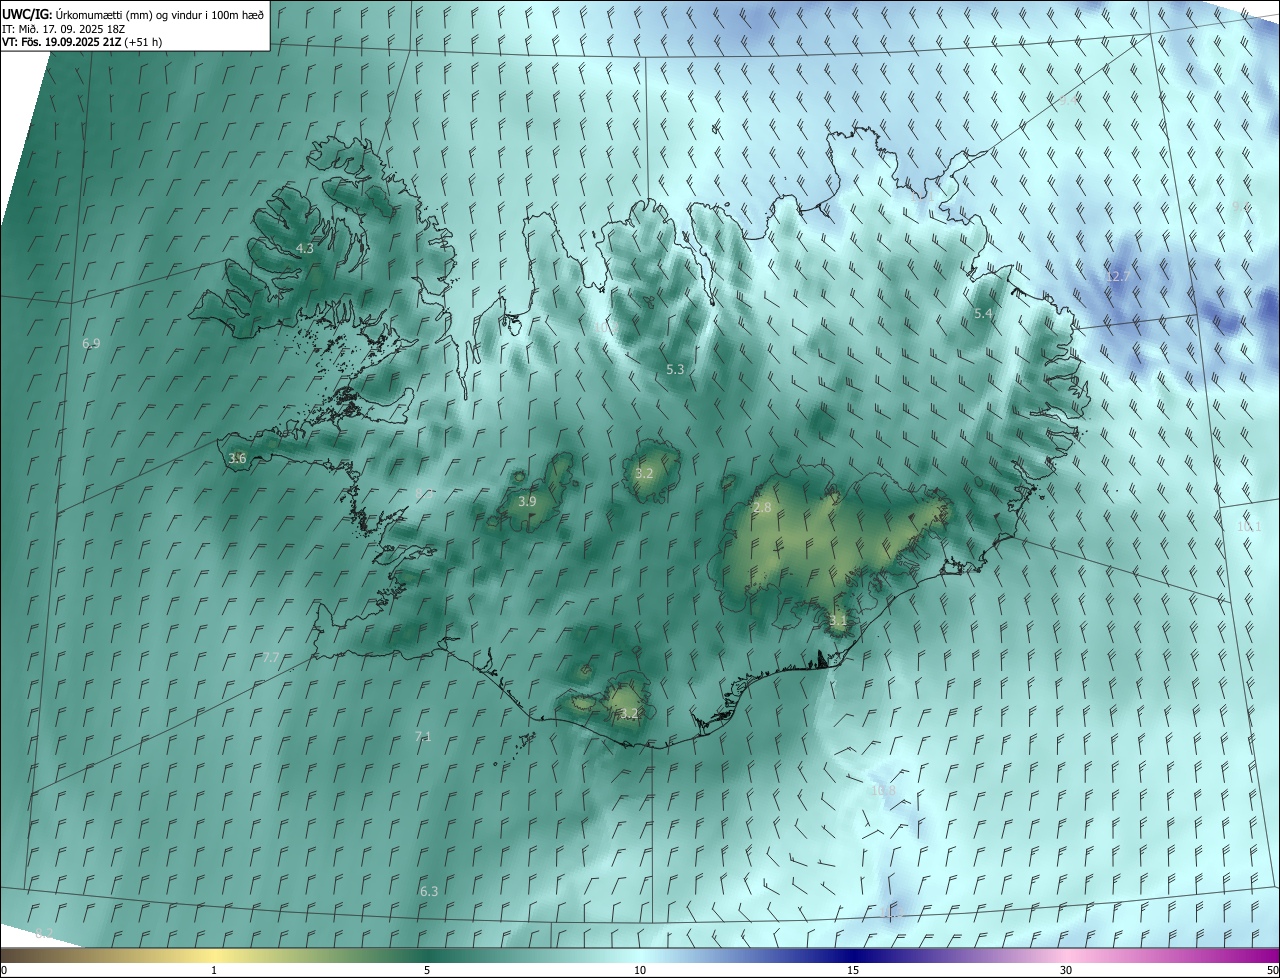Click the colorbar label 0
1280x978 pixels.
pyautogui.click(x=4, y=971)
